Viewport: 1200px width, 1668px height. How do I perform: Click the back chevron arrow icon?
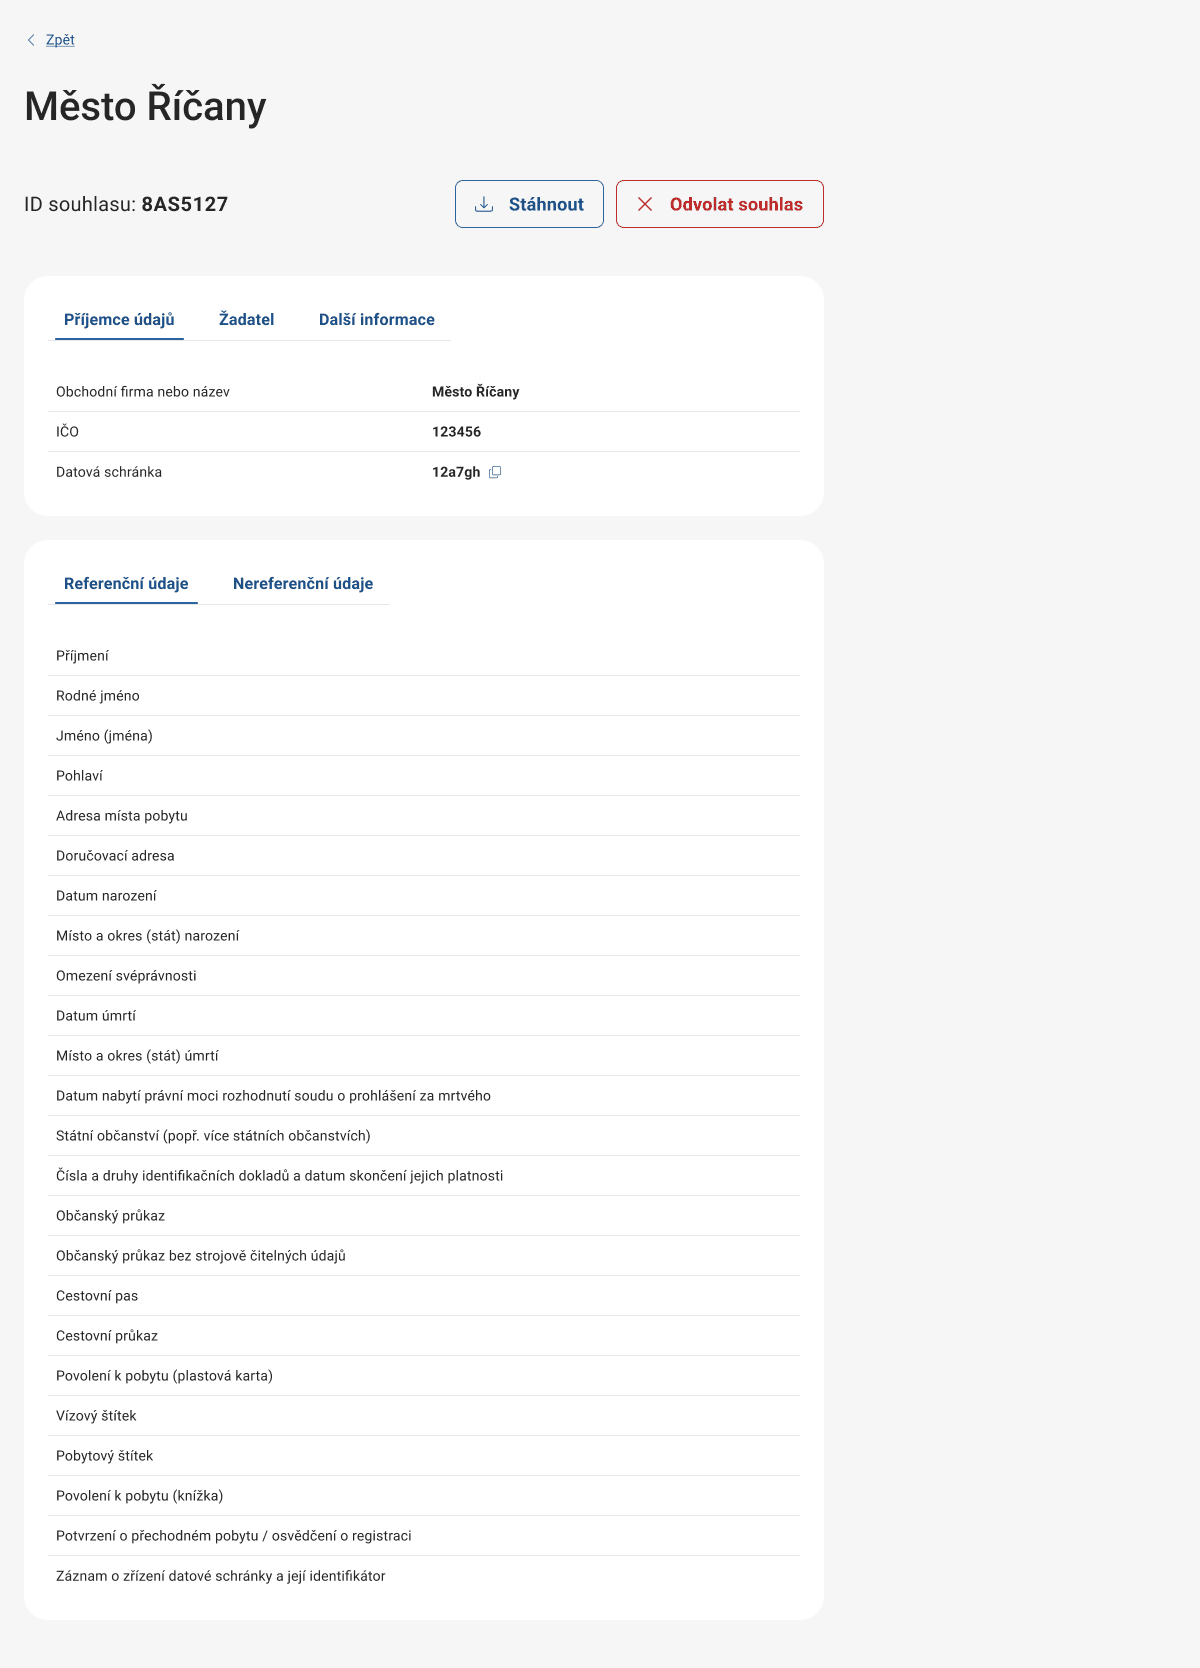pos(31,40)
